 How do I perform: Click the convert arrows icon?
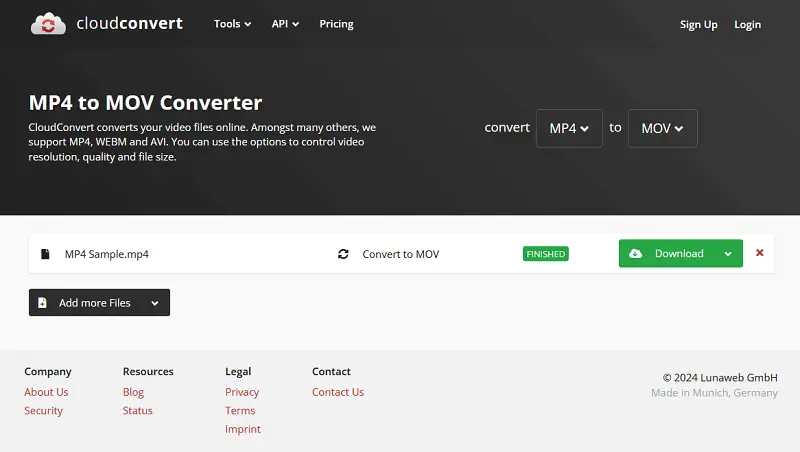coord(343,254)
